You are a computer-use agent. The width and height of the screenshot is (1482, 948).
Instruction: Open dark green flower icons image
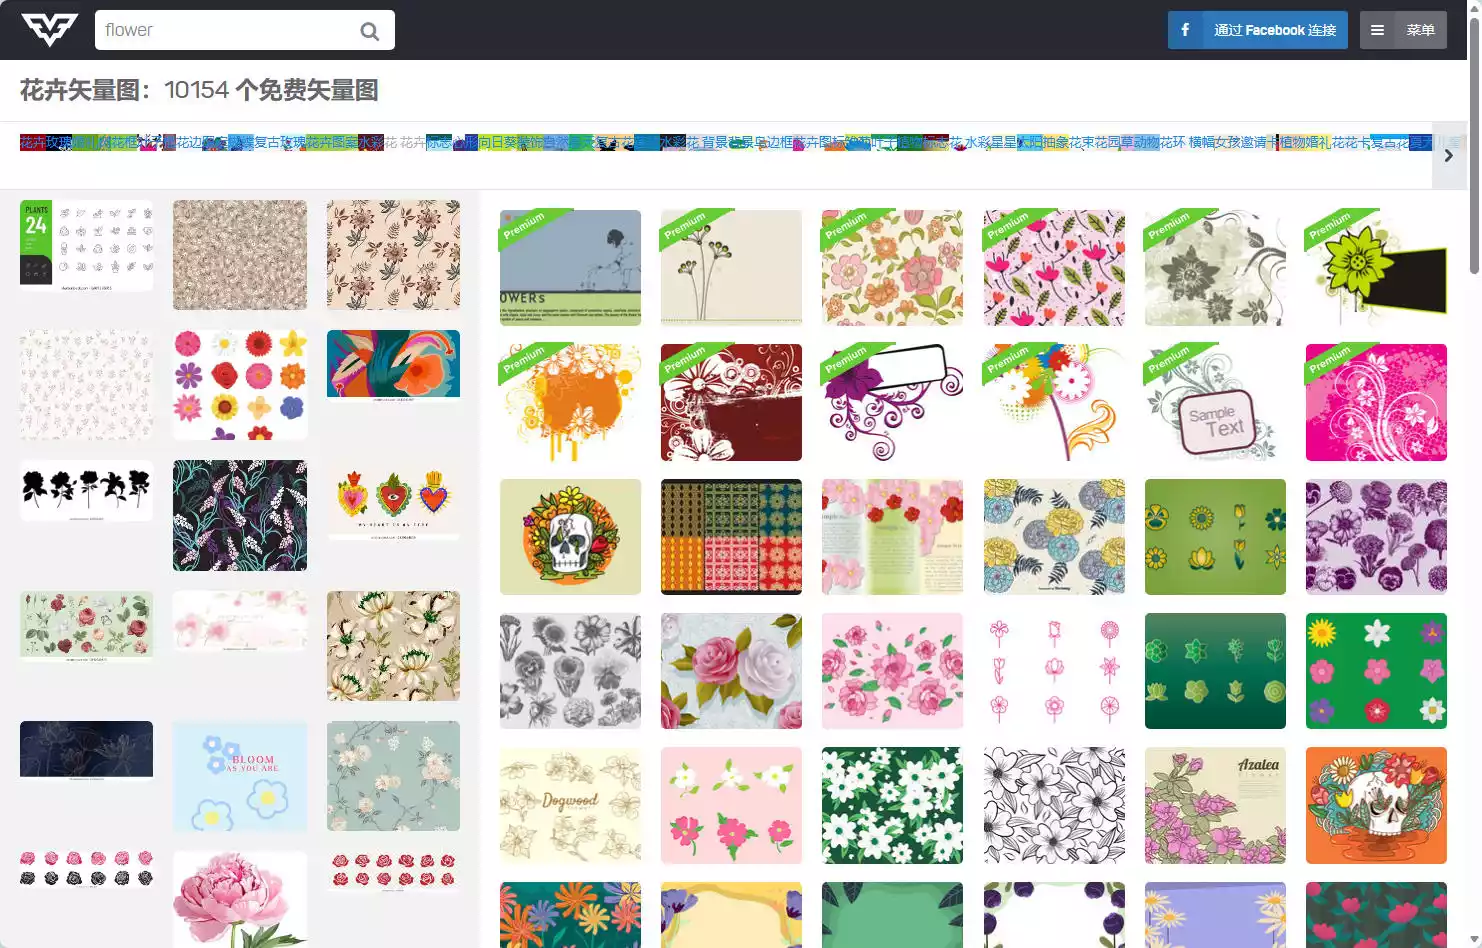point(1215,671)
